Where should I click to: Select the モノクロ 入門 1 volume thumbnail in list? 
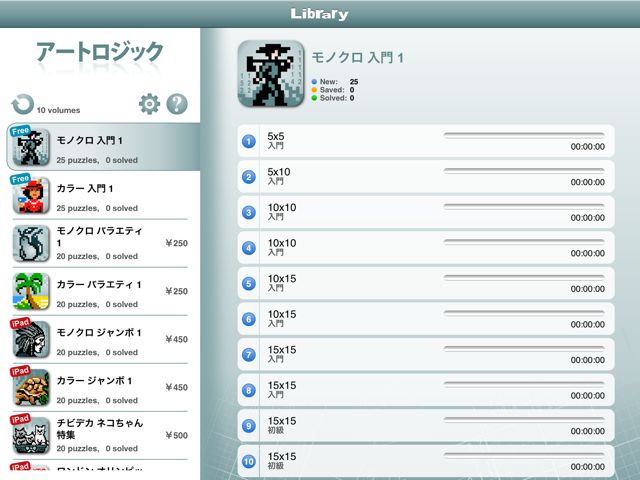pyautogui.click(x=31, y=147)
